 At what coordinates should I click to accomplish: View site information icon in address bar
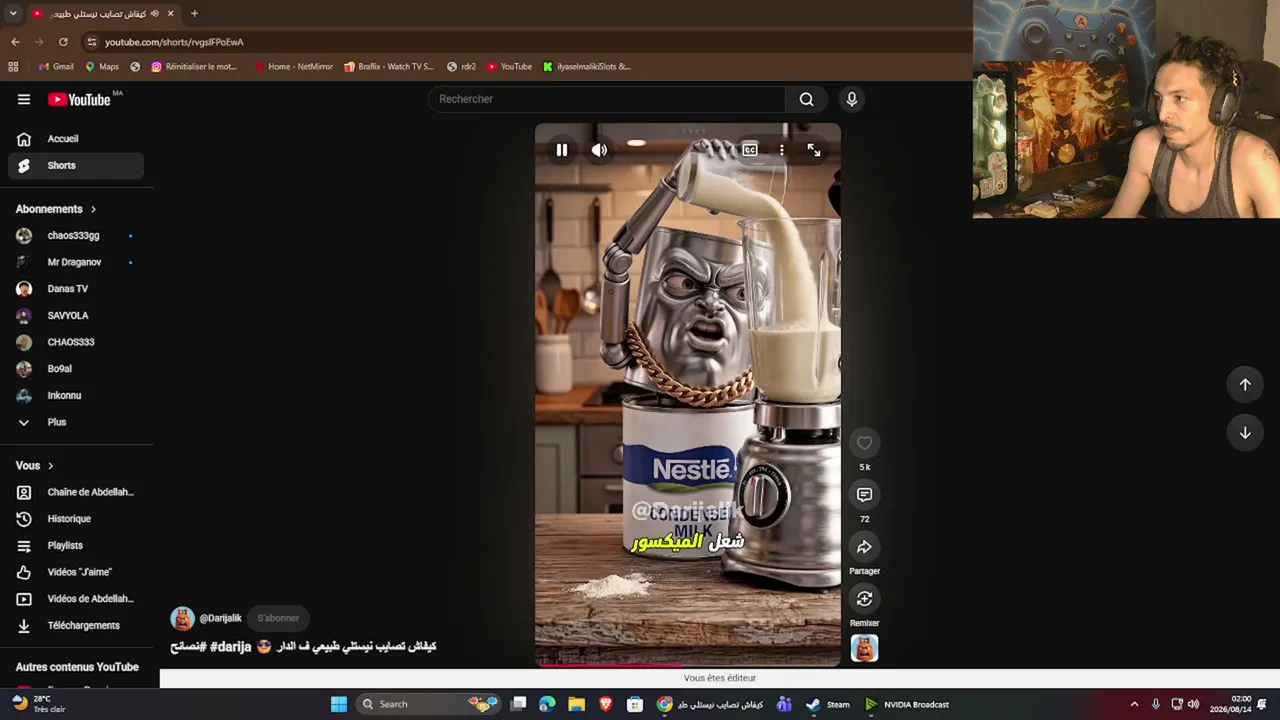click(92, 42)
